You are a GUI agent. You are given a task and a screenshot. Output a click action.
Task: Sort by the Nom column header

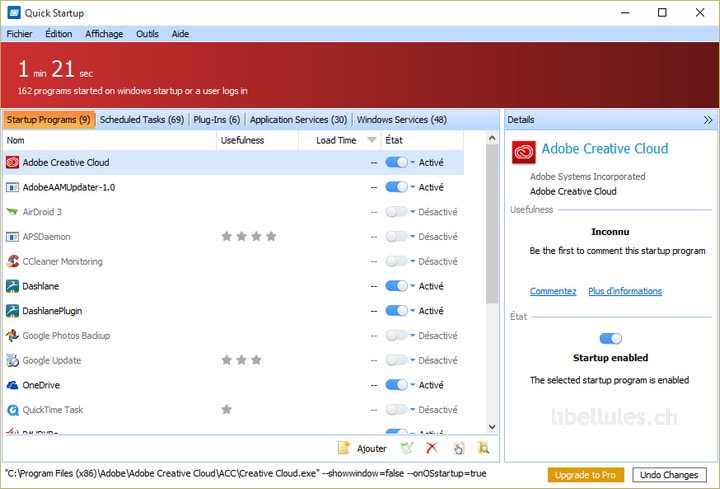pos(110,140)
